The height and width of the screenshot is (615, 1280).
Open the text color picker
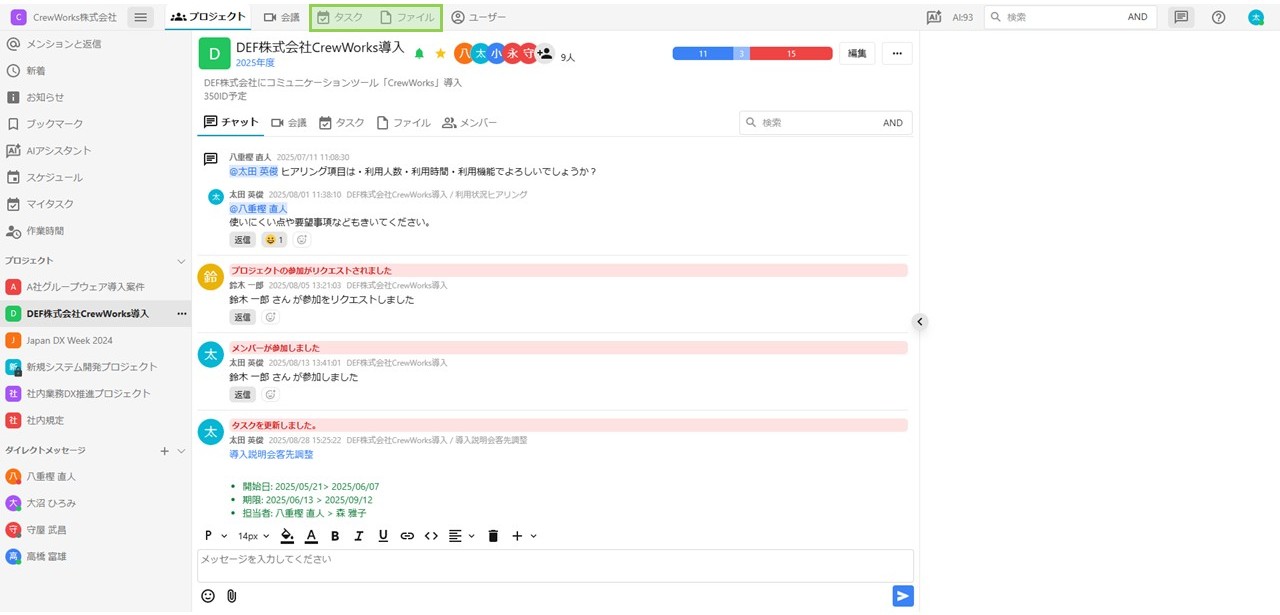(x=311, y=536)
